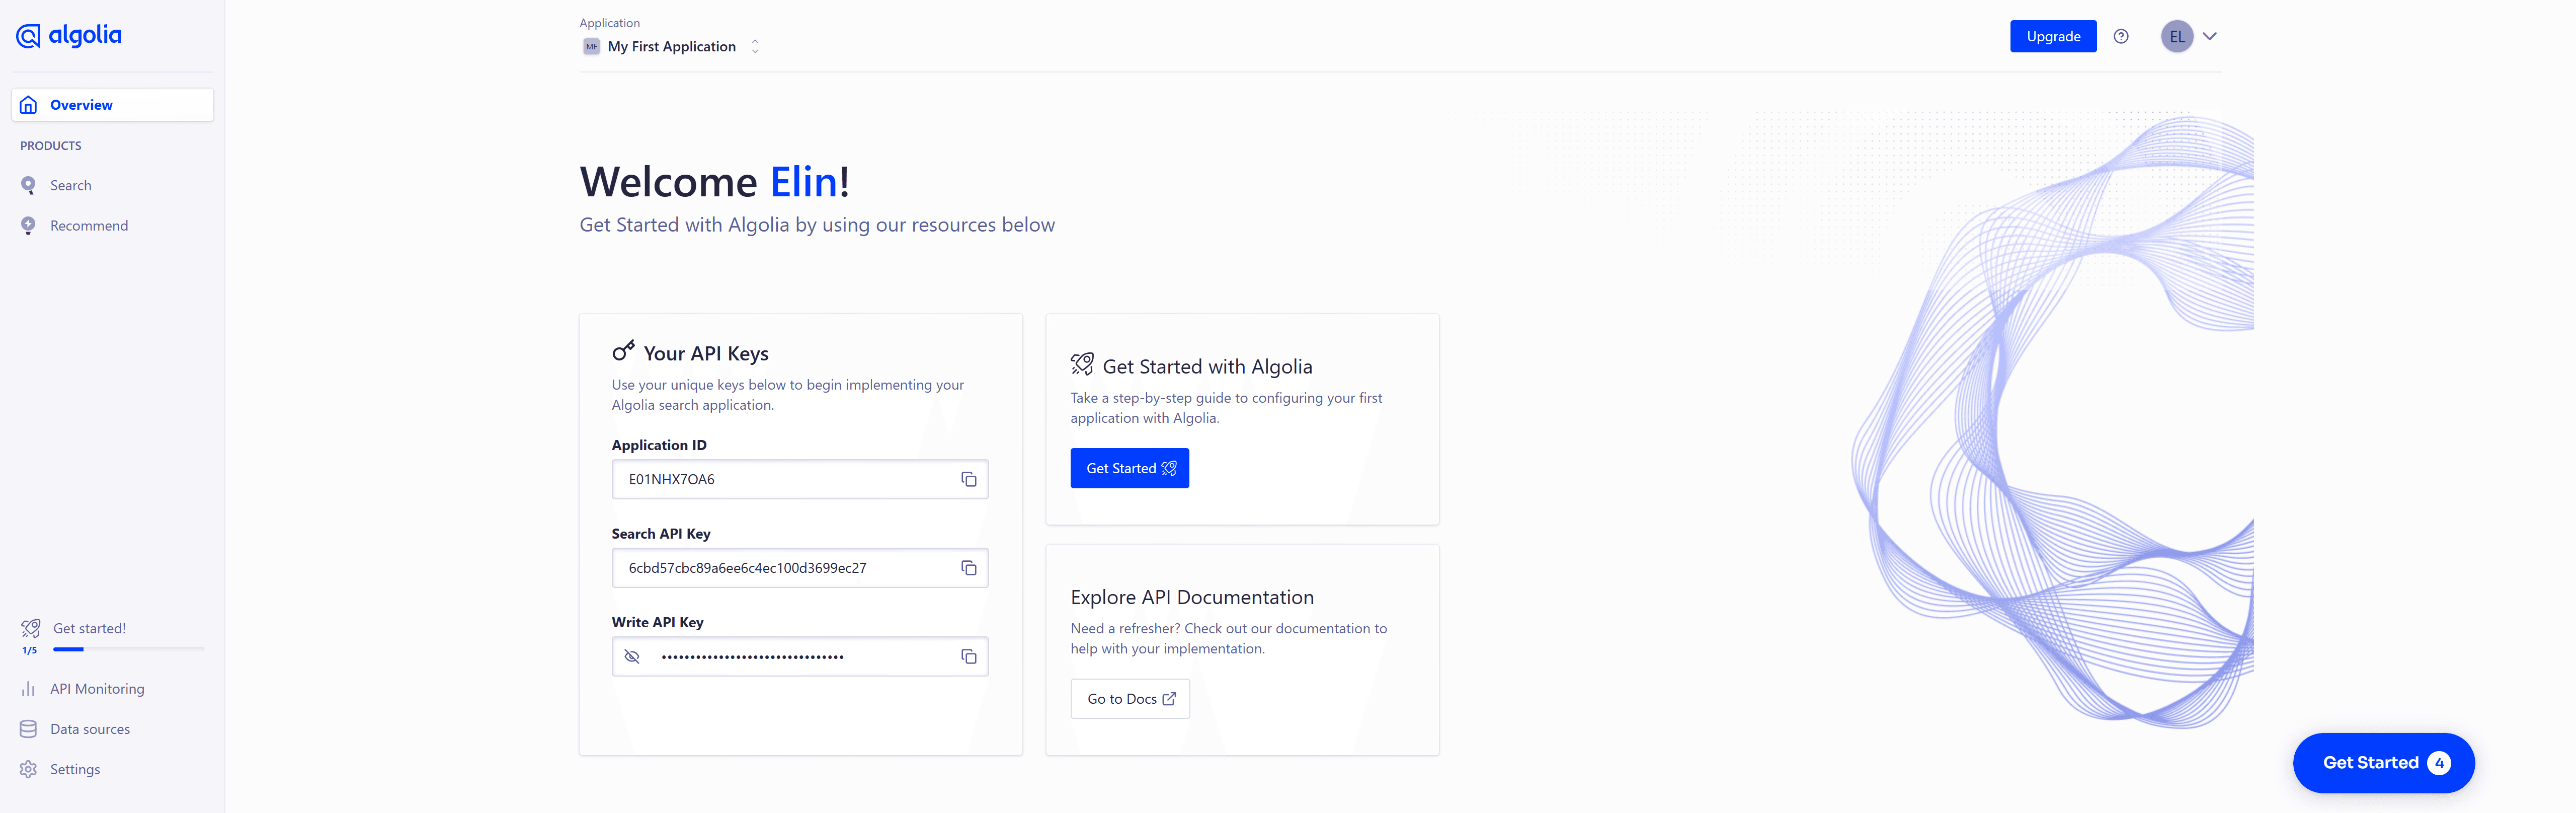2576x813 pixels.
Task: Click the "Your API Keys" heading
Action: (x=706, y=354)
